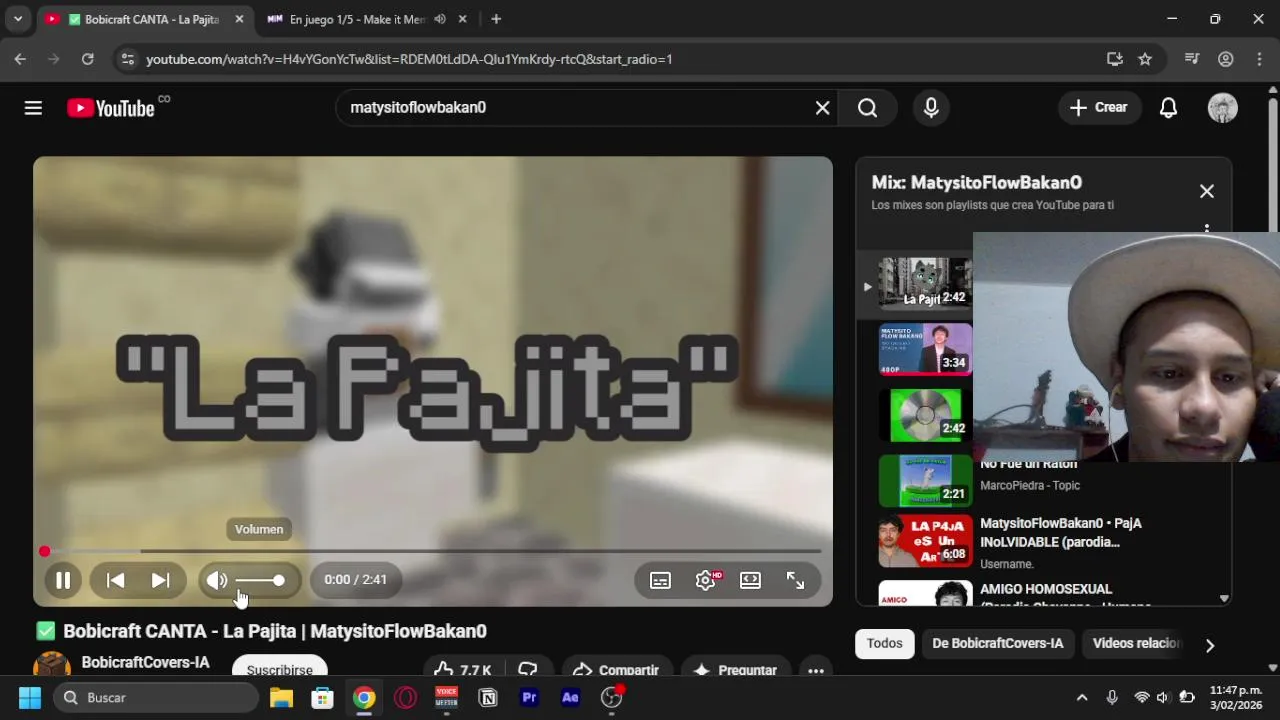Pause the video with the pause button
The image size is (1280, 720).
(x=63, y=580)
